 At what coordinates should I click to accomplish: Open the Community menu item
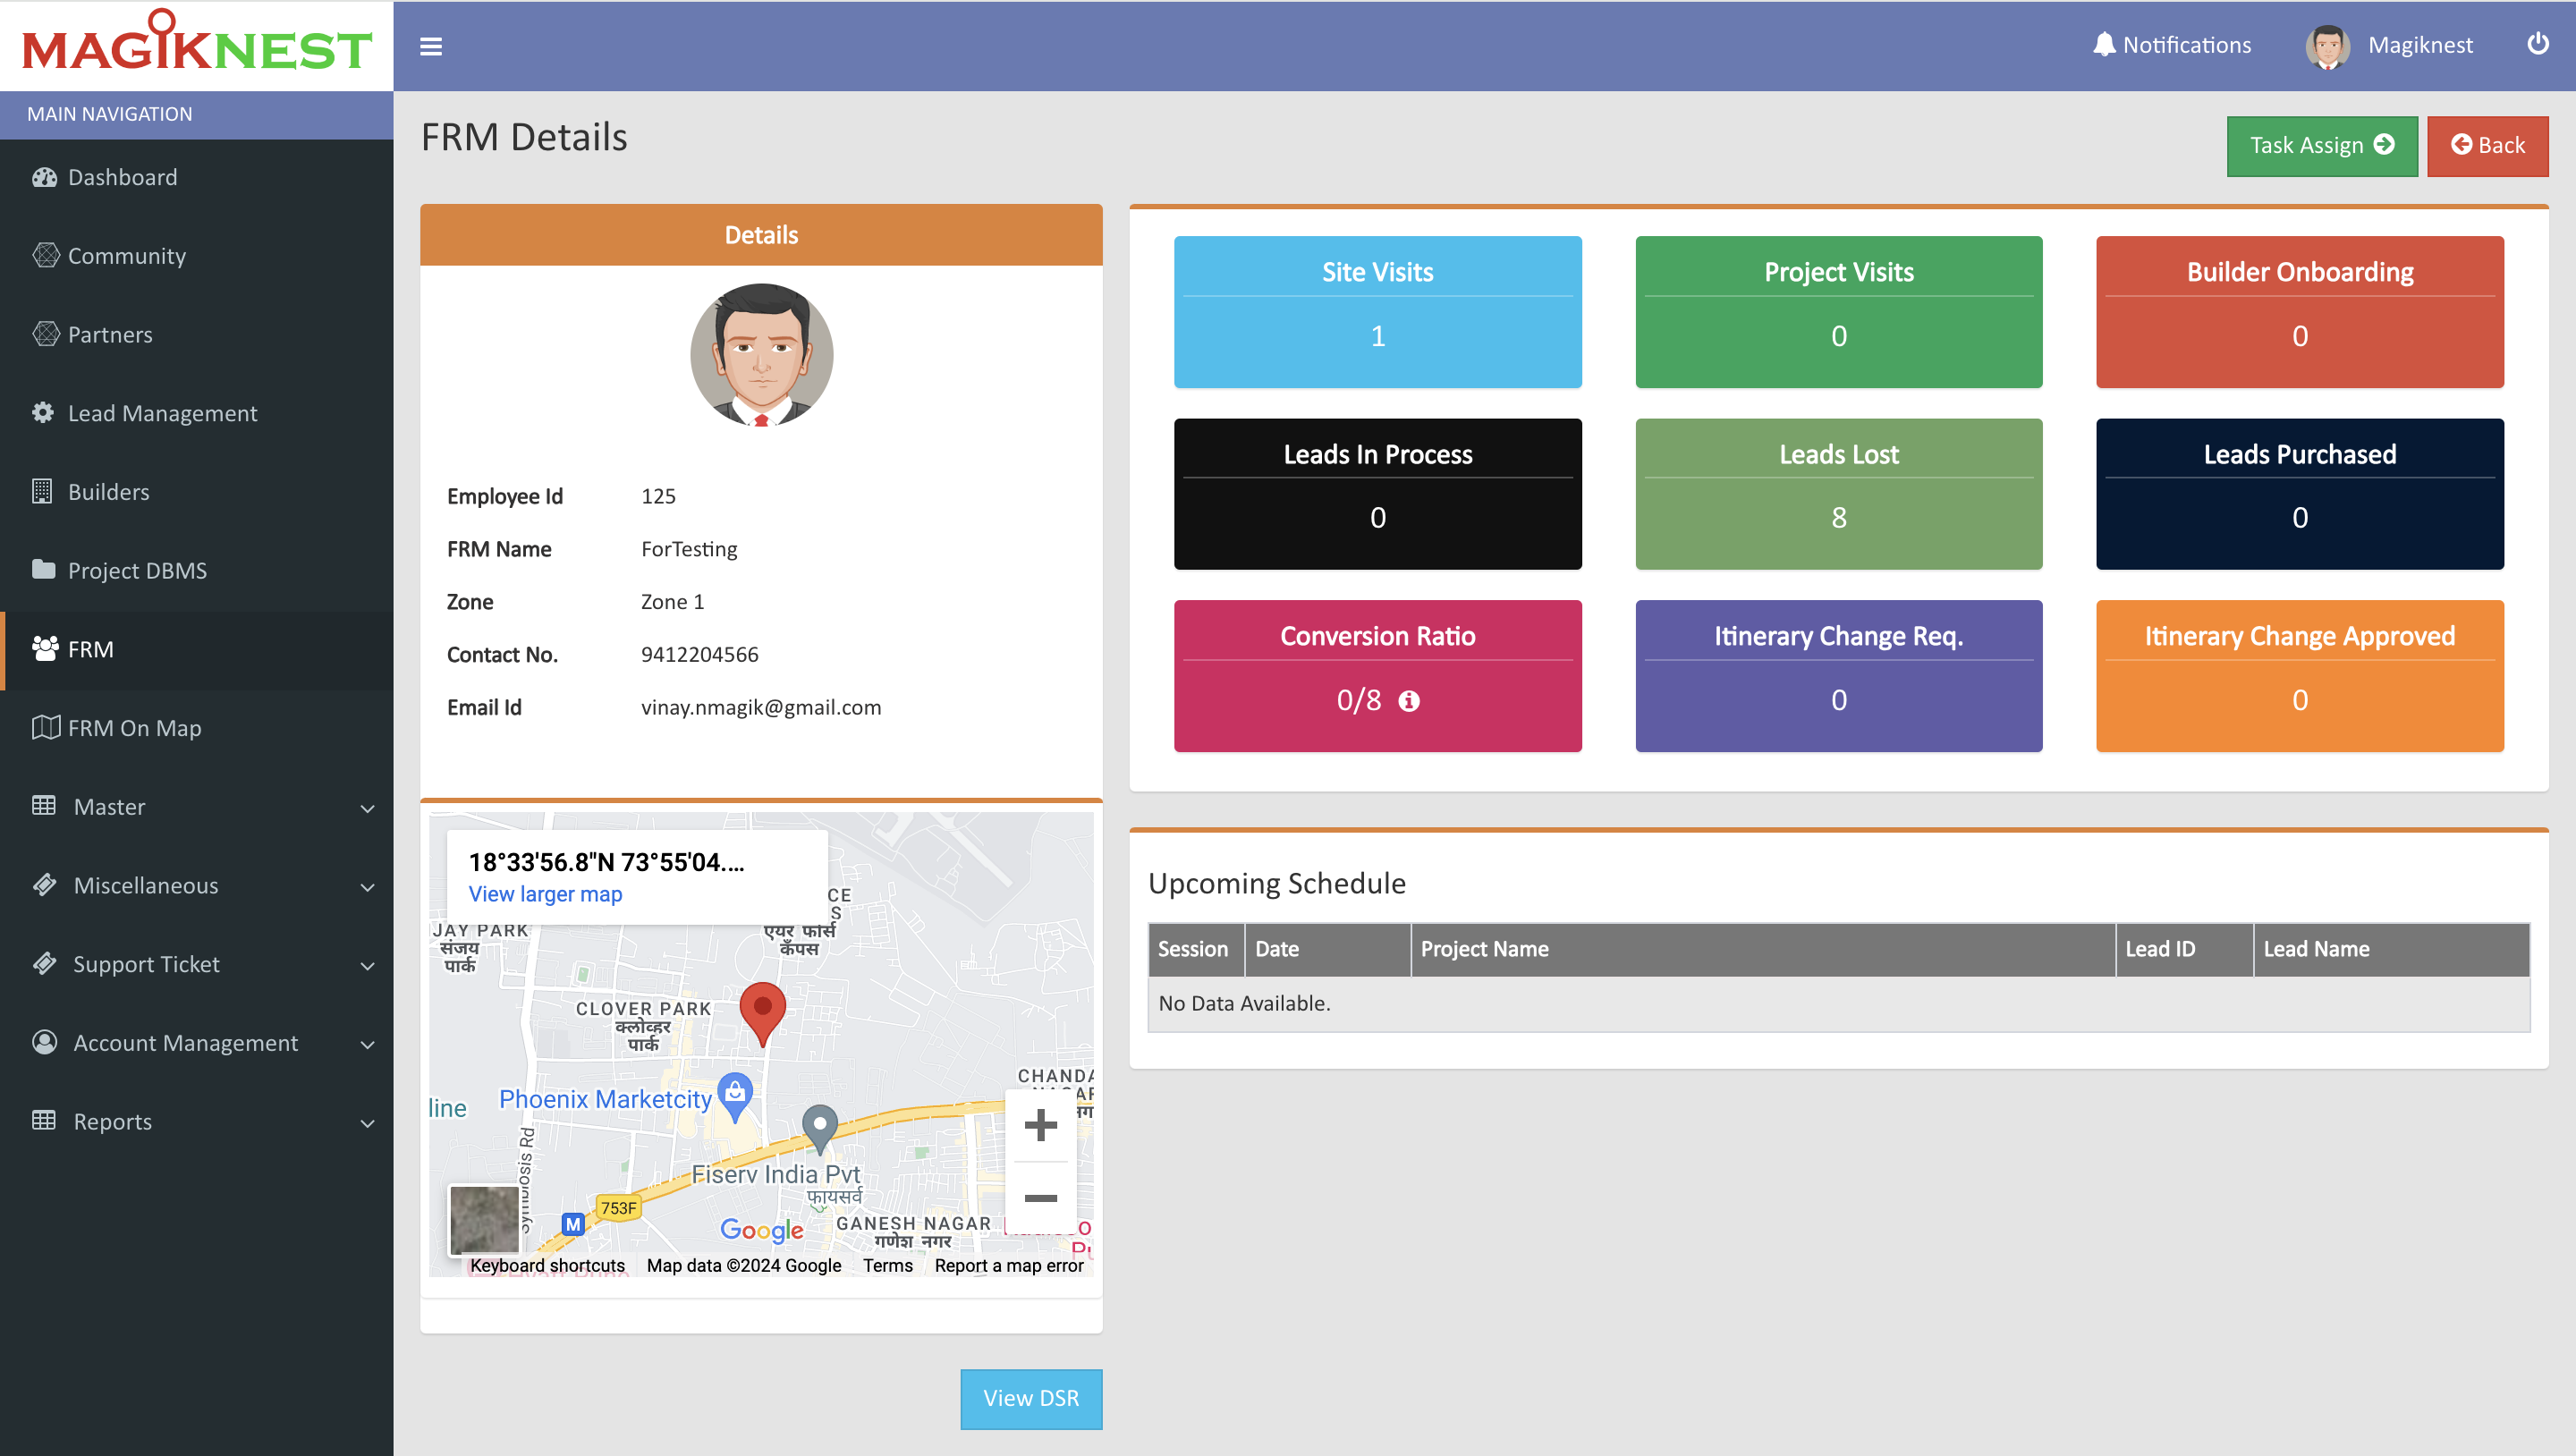pyautogui.click(x=197, y=255)
